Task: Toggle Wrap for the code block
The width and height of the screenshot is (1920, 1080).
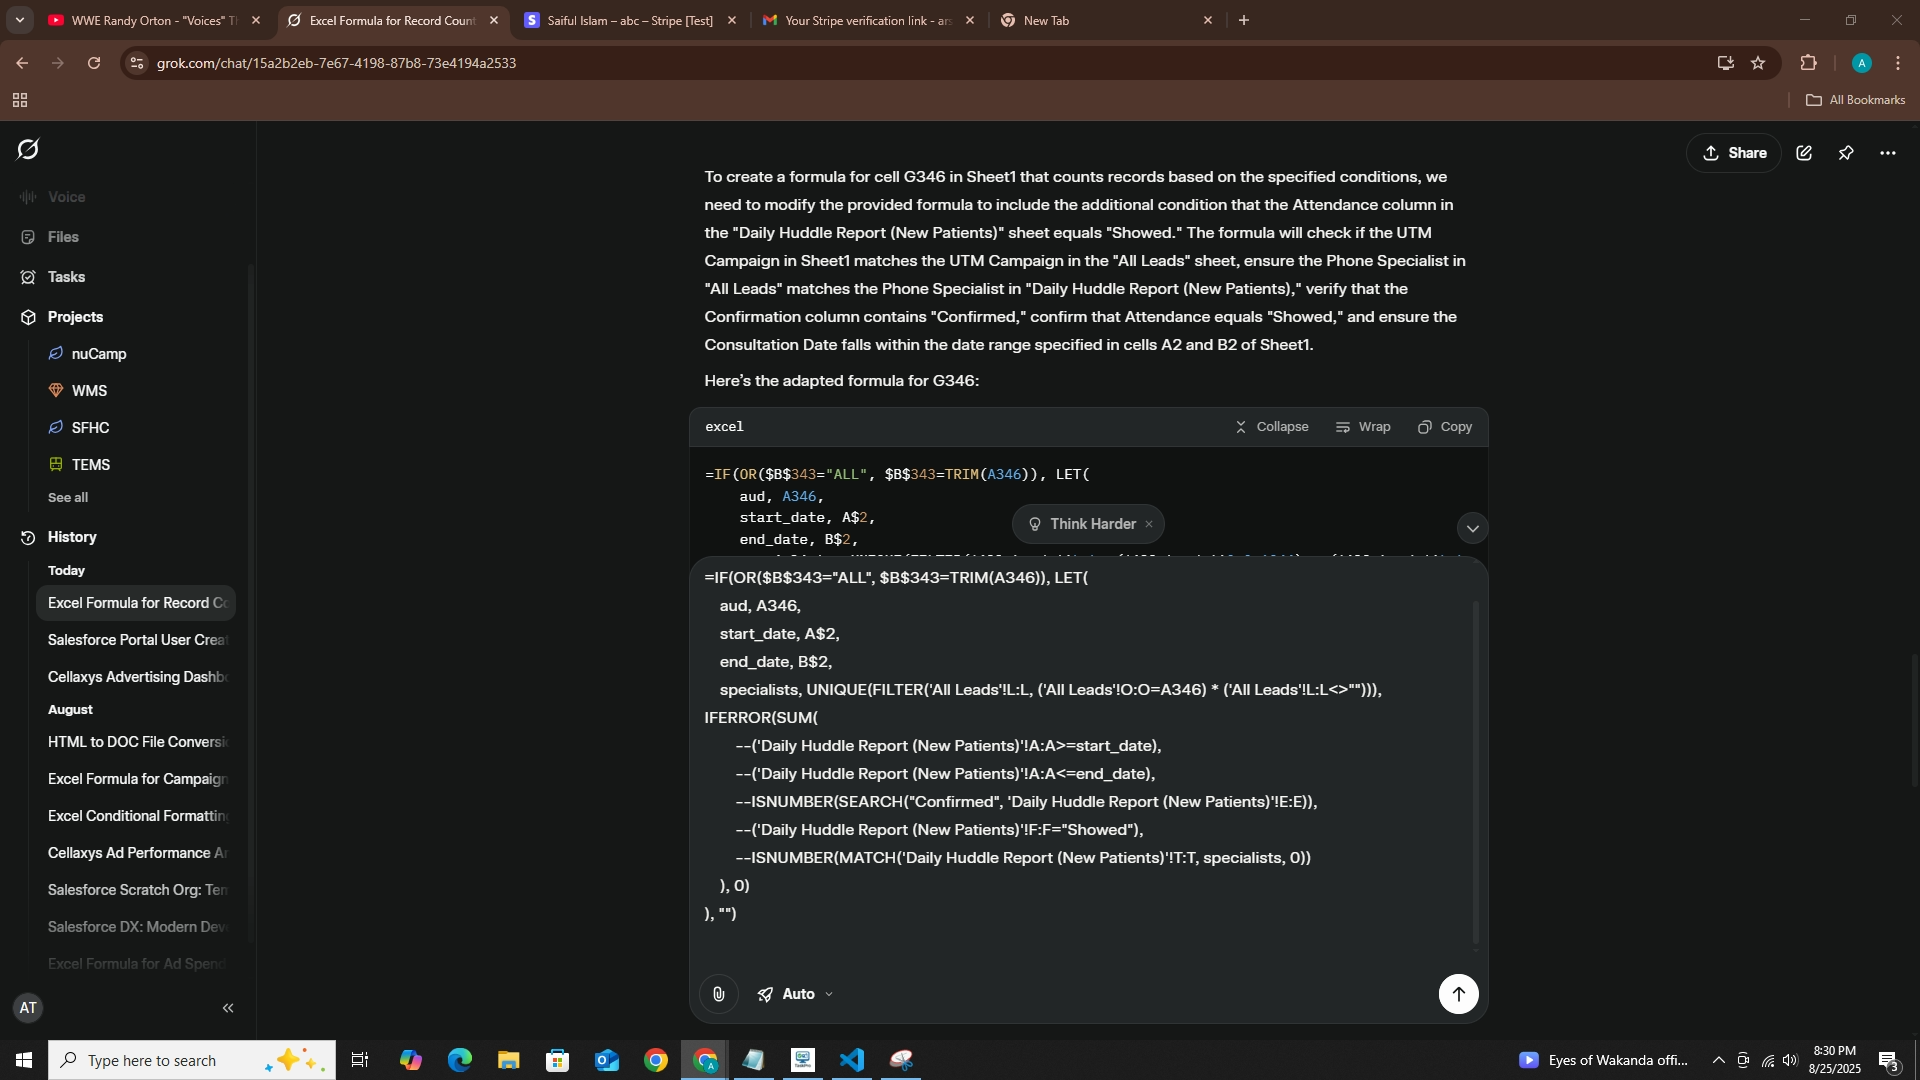Action: click(x=1363, y=427)
